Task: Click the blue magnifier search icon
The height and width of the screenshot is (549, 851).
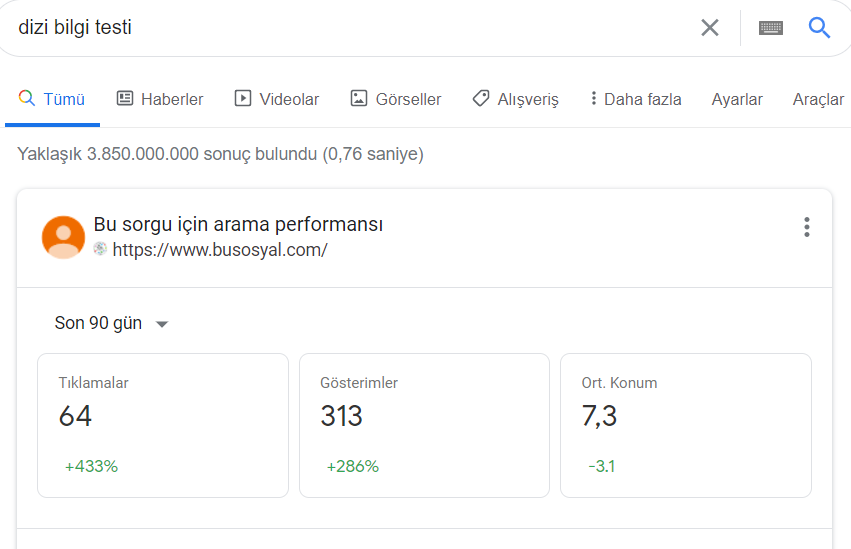Action: tap(819, 27)
